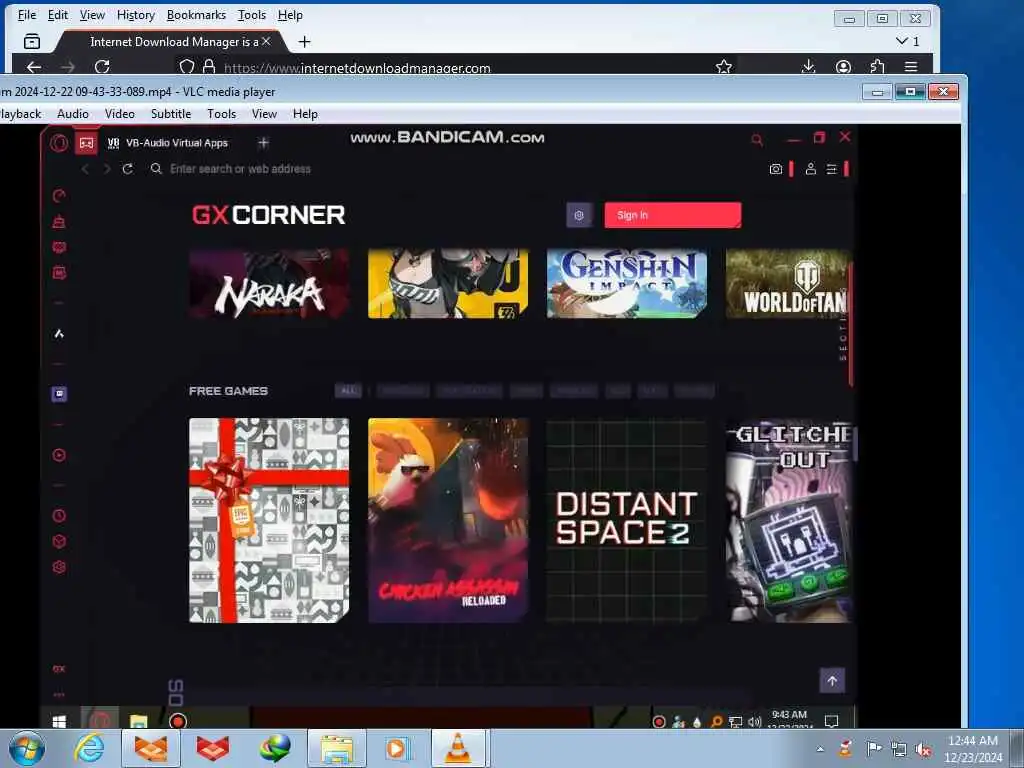This screenshot has height=768, width=1024.
Task: Open the GX Corner gamepad icon in the Opera tab bar
Action: tap(86, 142)
